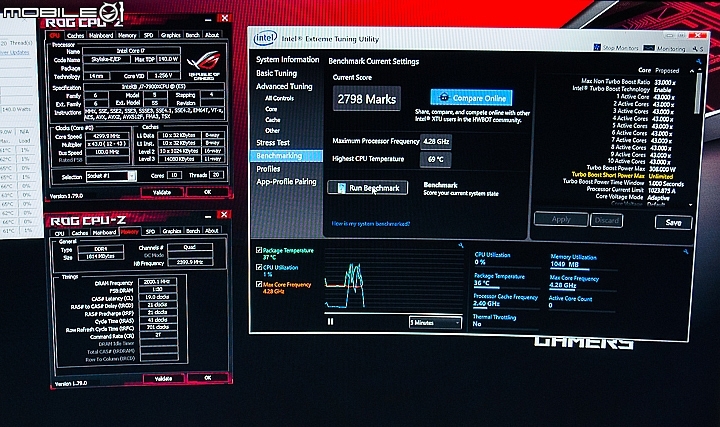Click Validate in upper CPU-Z window
Screen dimensions: 720x427
pyautogui.click(x=162, y=192)
